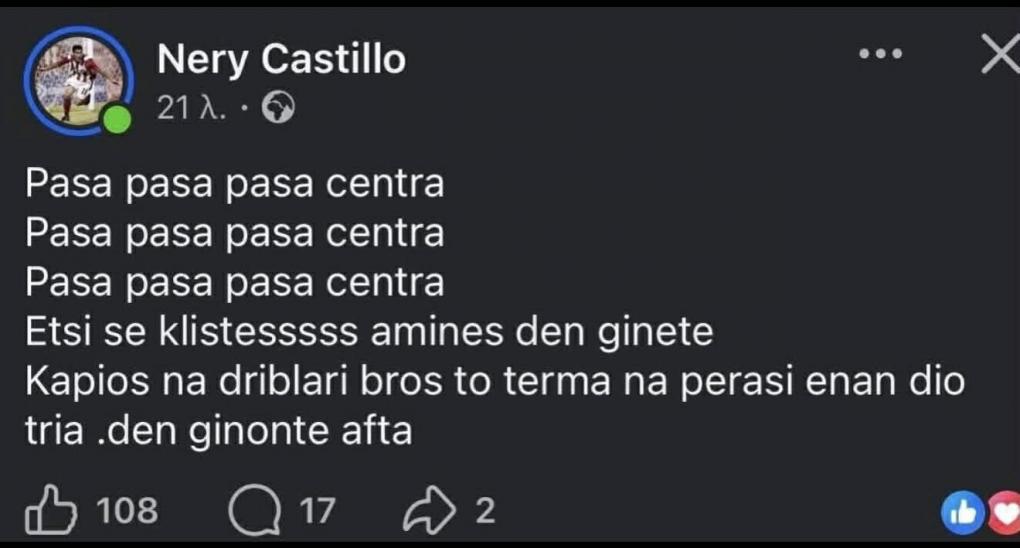Open comments via the speech bubble icon
The width and height of the screenshot is (1020, 548).
(250, 512)
